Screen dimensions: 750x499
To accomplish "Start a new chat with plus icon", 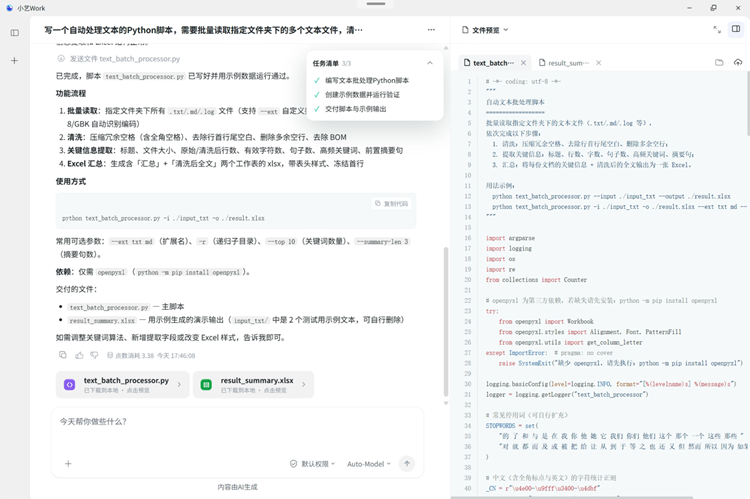I will [x=14, y=61].
